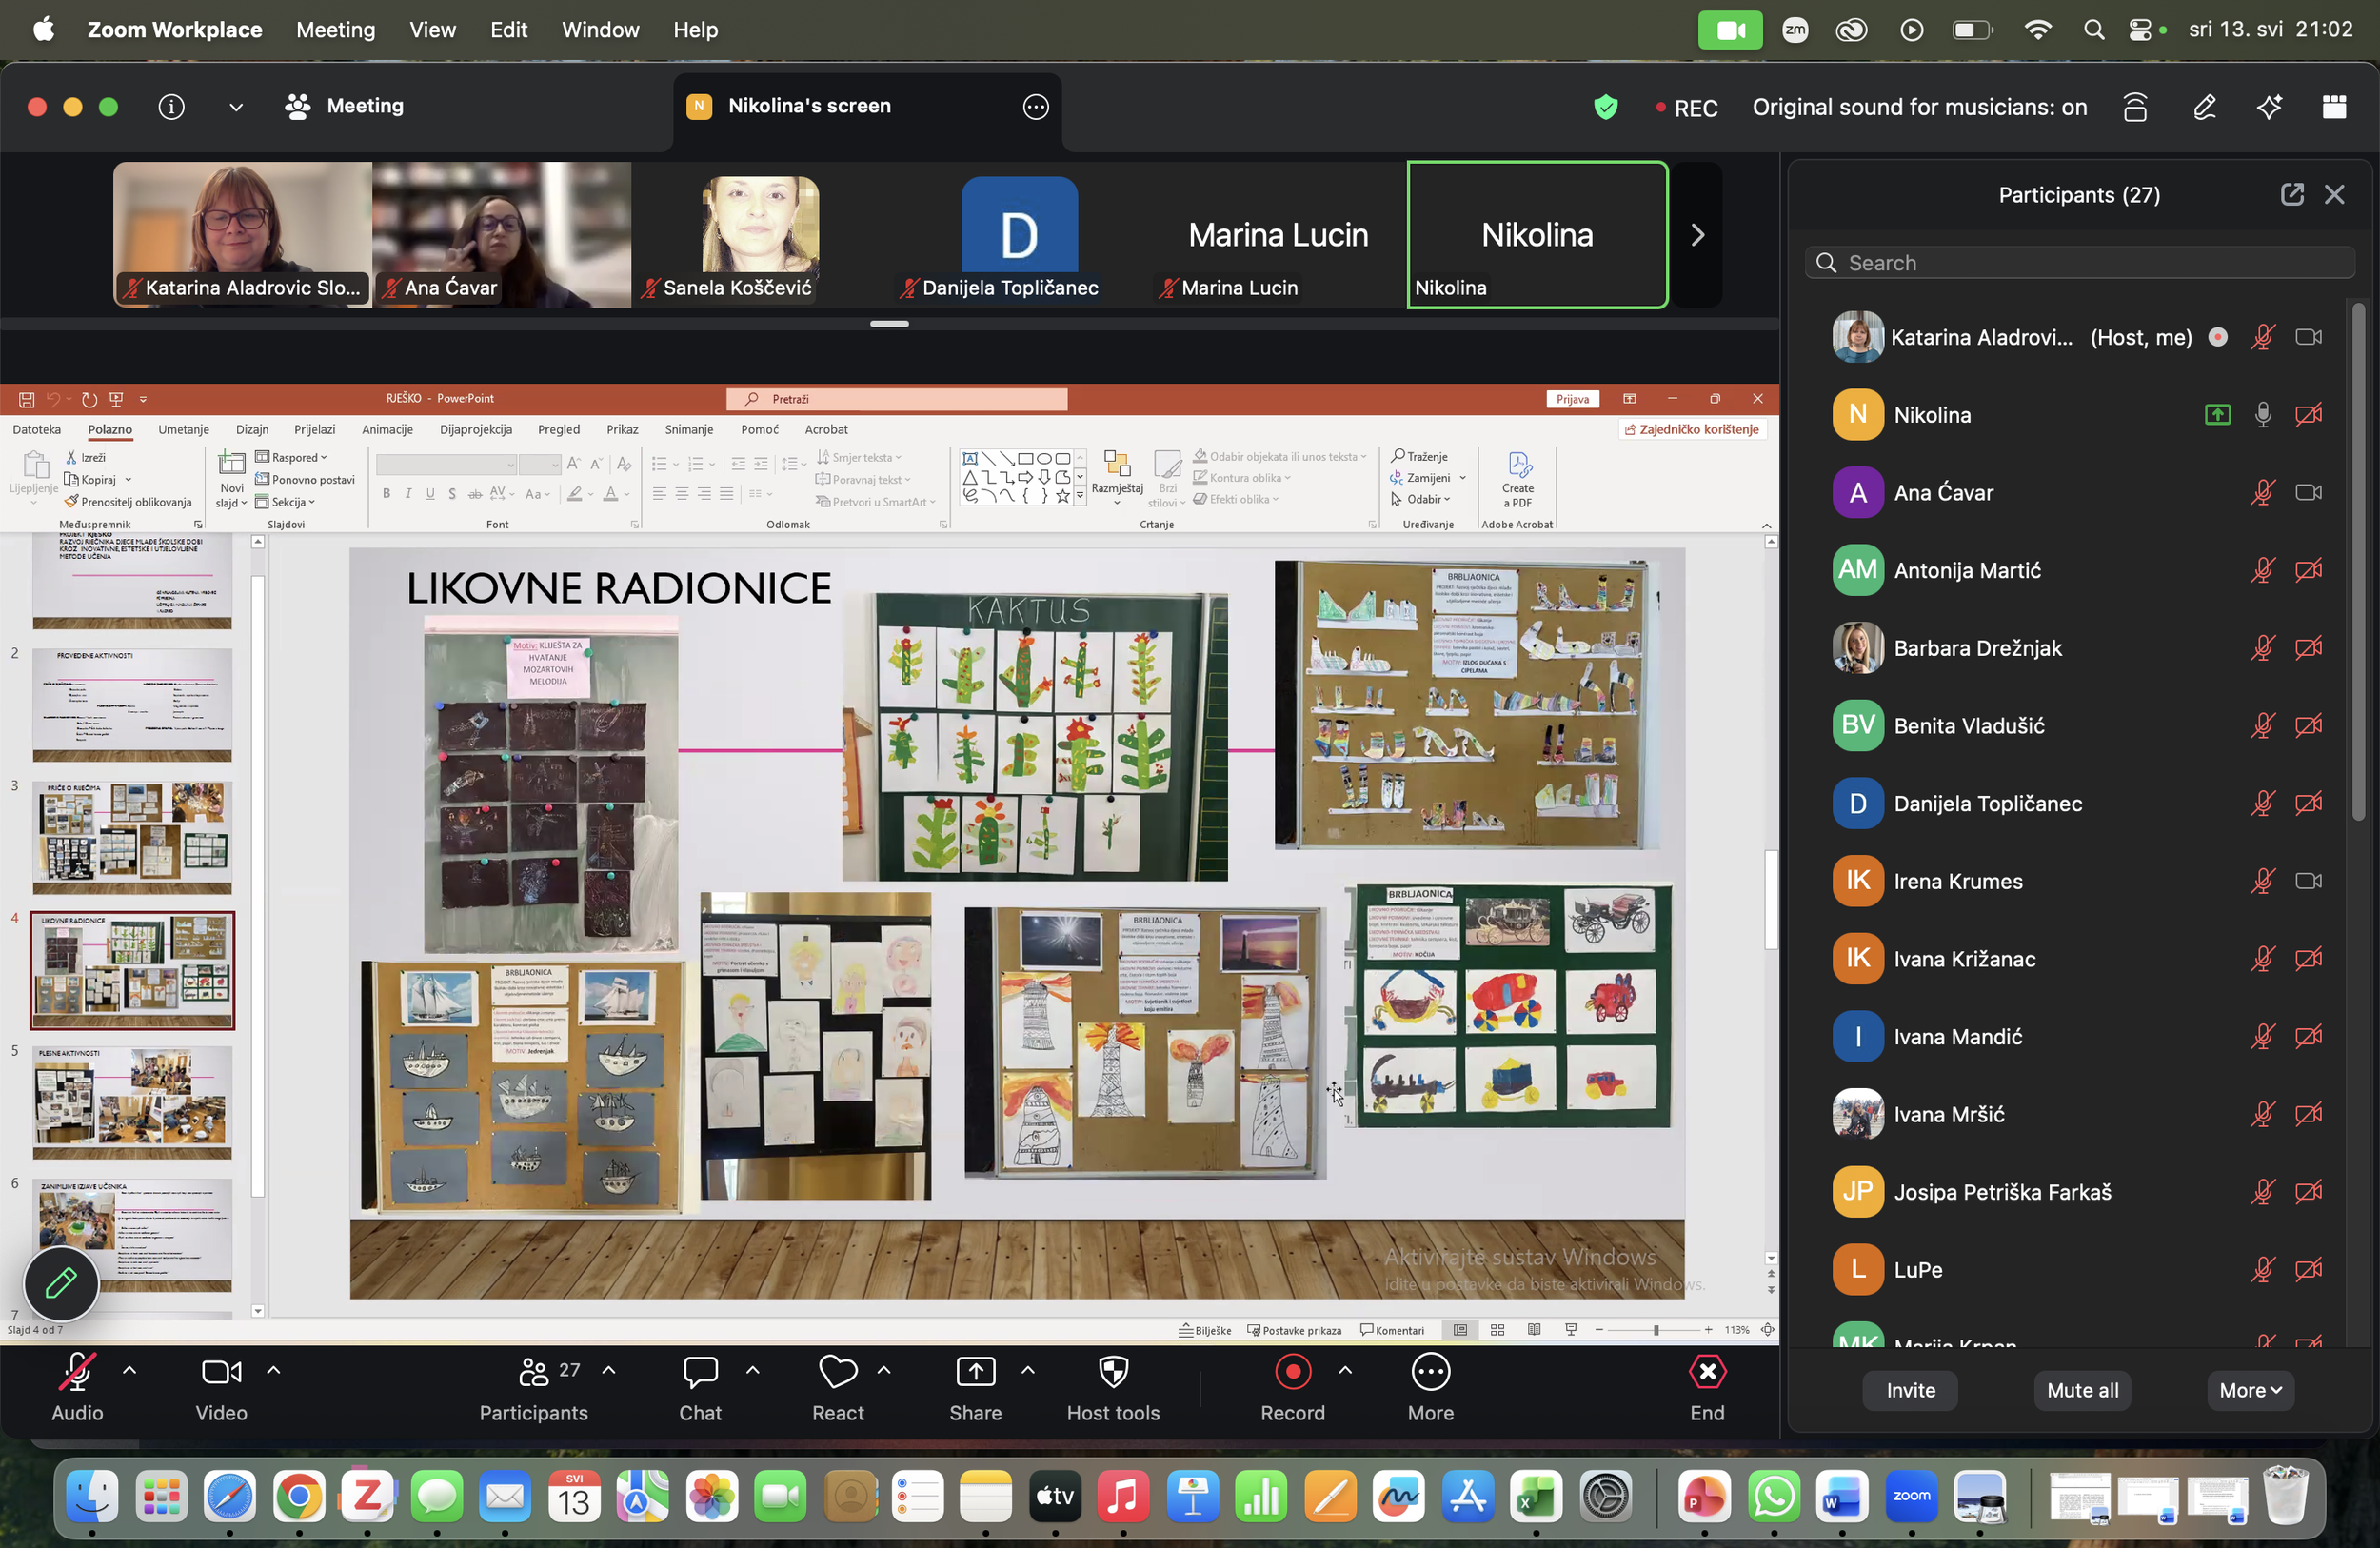Open Host tools shield button
The image size is (2380, 1548).
pos(1113,1388)
